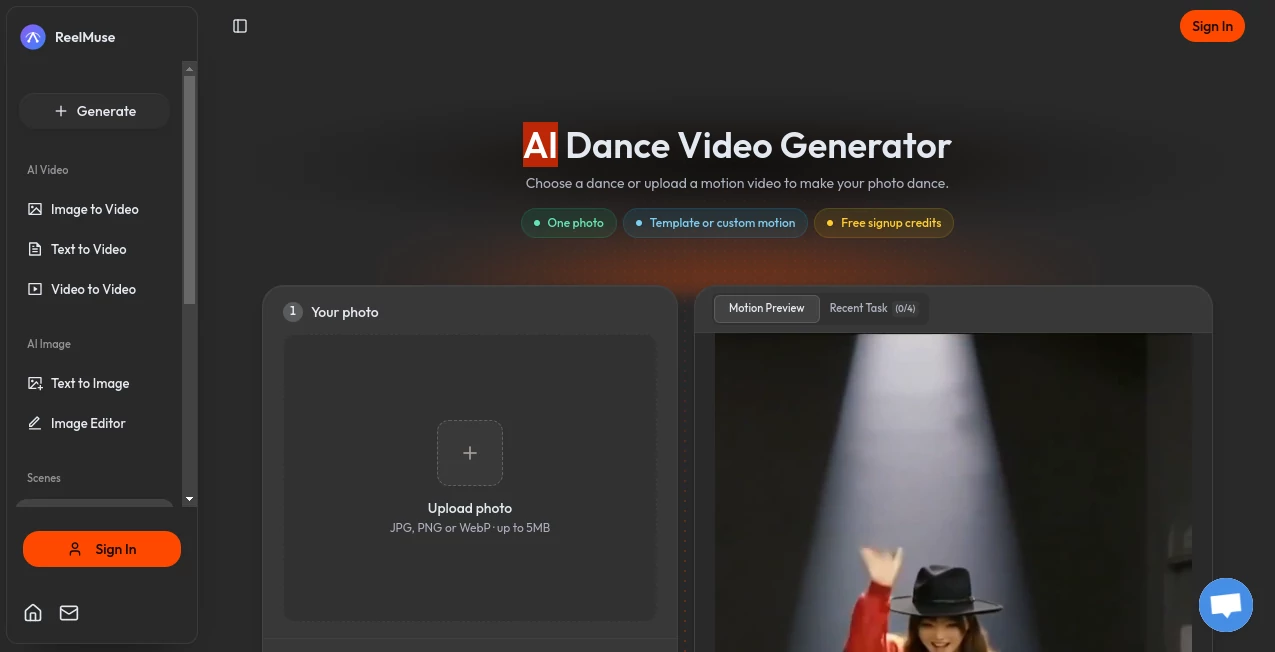Open the mail envelope icon

coord(69,613)
